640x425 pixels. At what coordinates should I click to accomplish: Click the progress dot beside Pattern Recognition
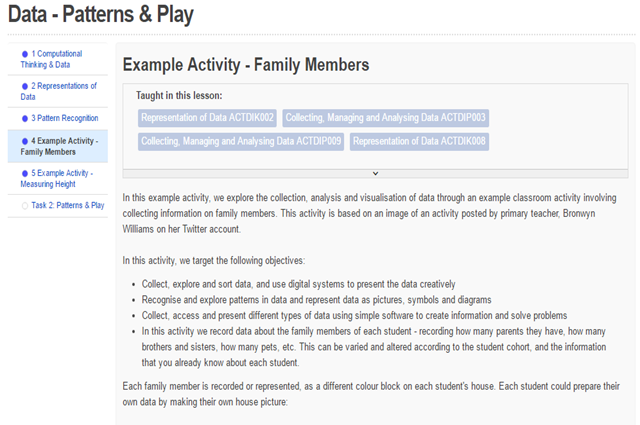[x=25, y=118]
